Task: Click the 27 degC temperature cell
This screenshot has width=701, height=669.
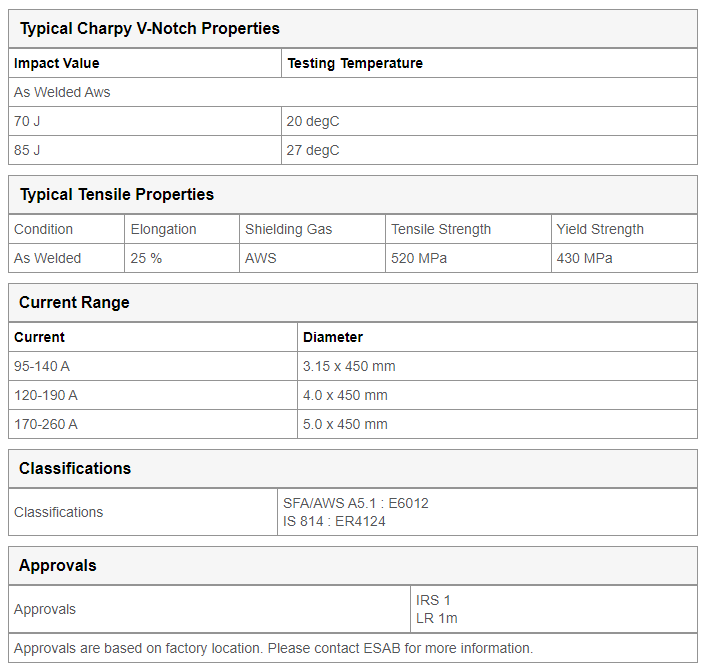Action: click(489, 150)
